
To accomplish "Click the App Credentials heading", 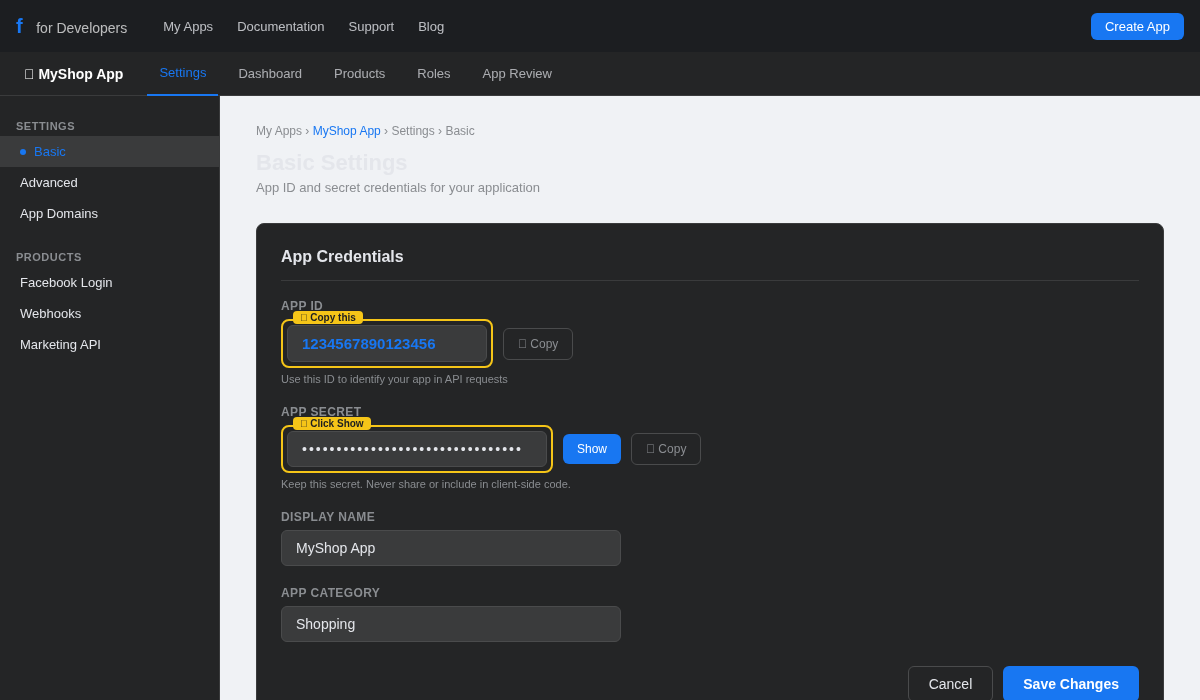I will coord(342,257).
